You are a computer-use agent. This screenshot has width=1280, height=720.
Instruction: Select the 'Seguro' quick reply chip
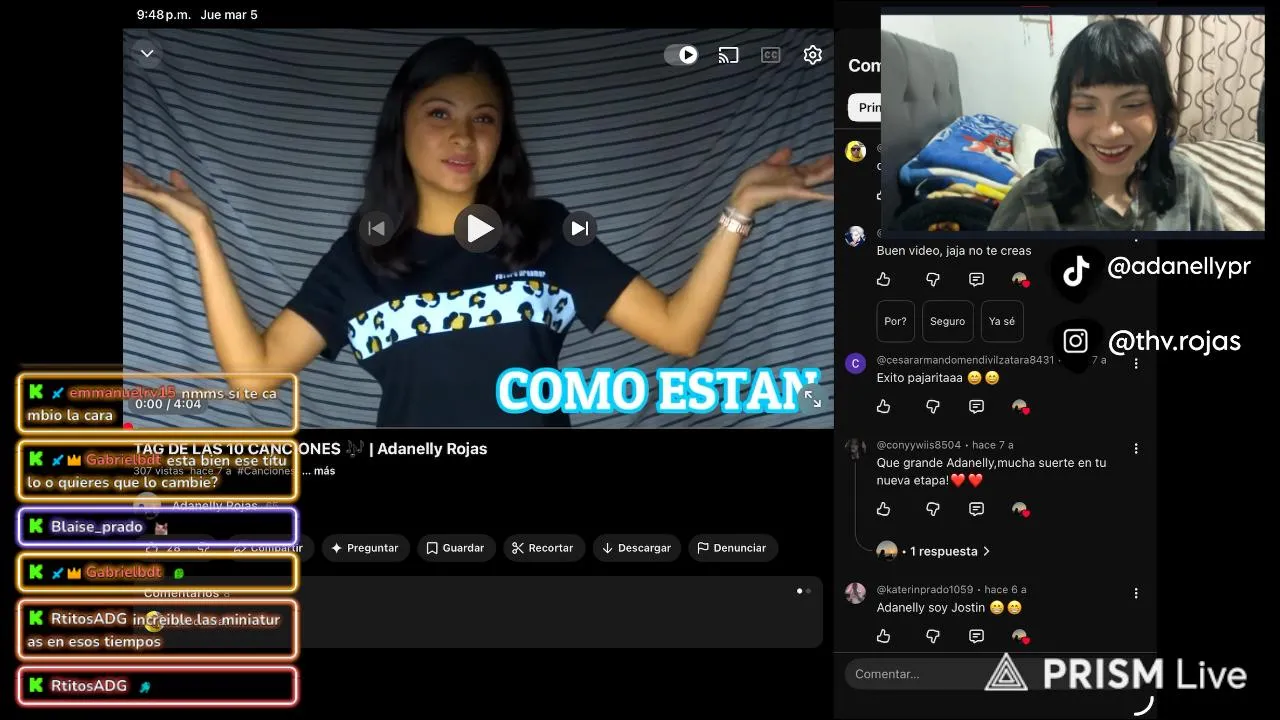[947, 321]
